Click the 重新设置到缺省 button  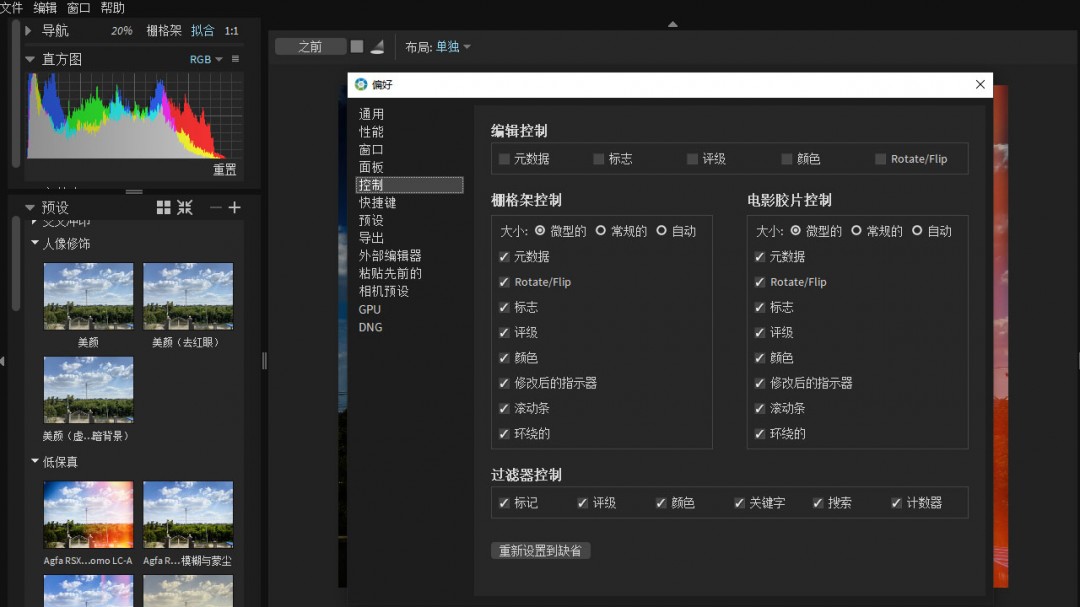(x=541, y=551)
